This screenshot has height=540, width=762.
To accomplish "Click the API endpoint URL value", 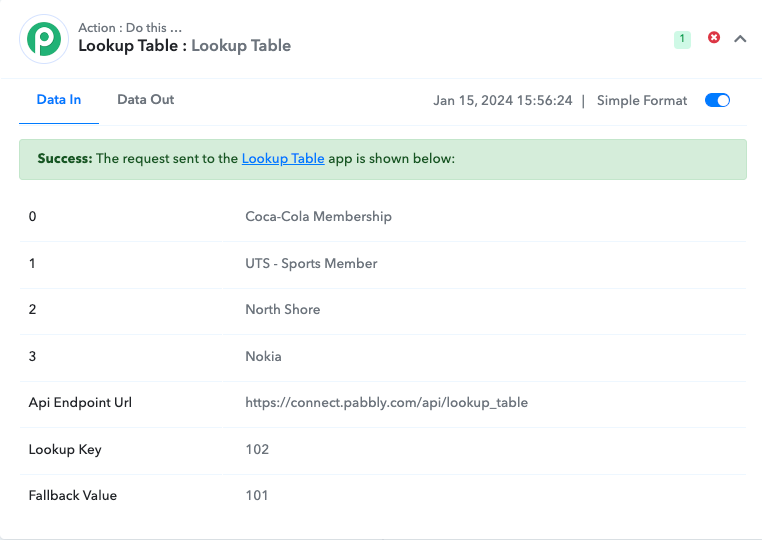I will coord(386,402).
